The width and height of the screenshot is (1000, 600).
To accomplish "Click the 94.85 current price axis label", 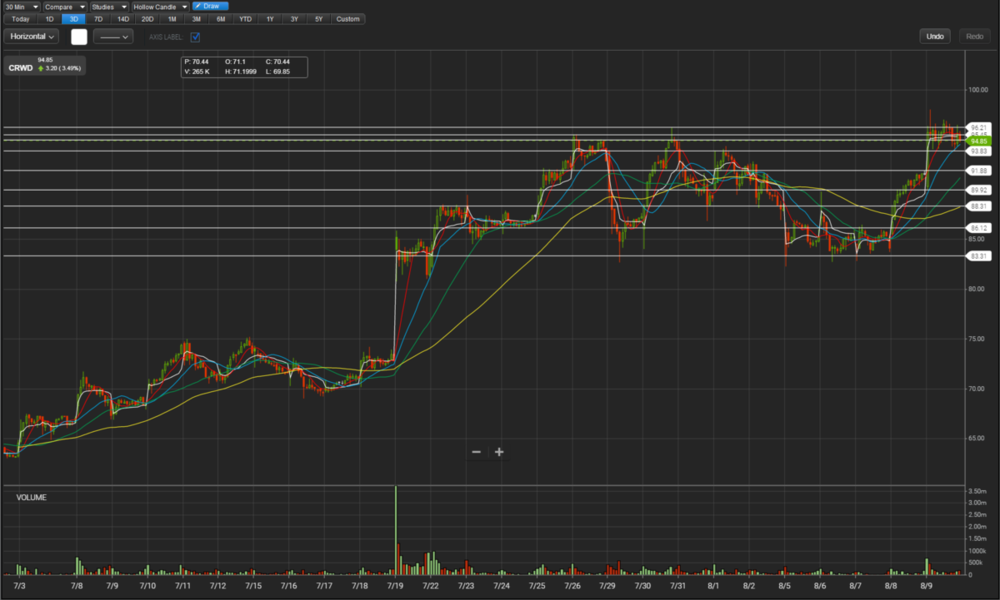I will pos(979,141).
